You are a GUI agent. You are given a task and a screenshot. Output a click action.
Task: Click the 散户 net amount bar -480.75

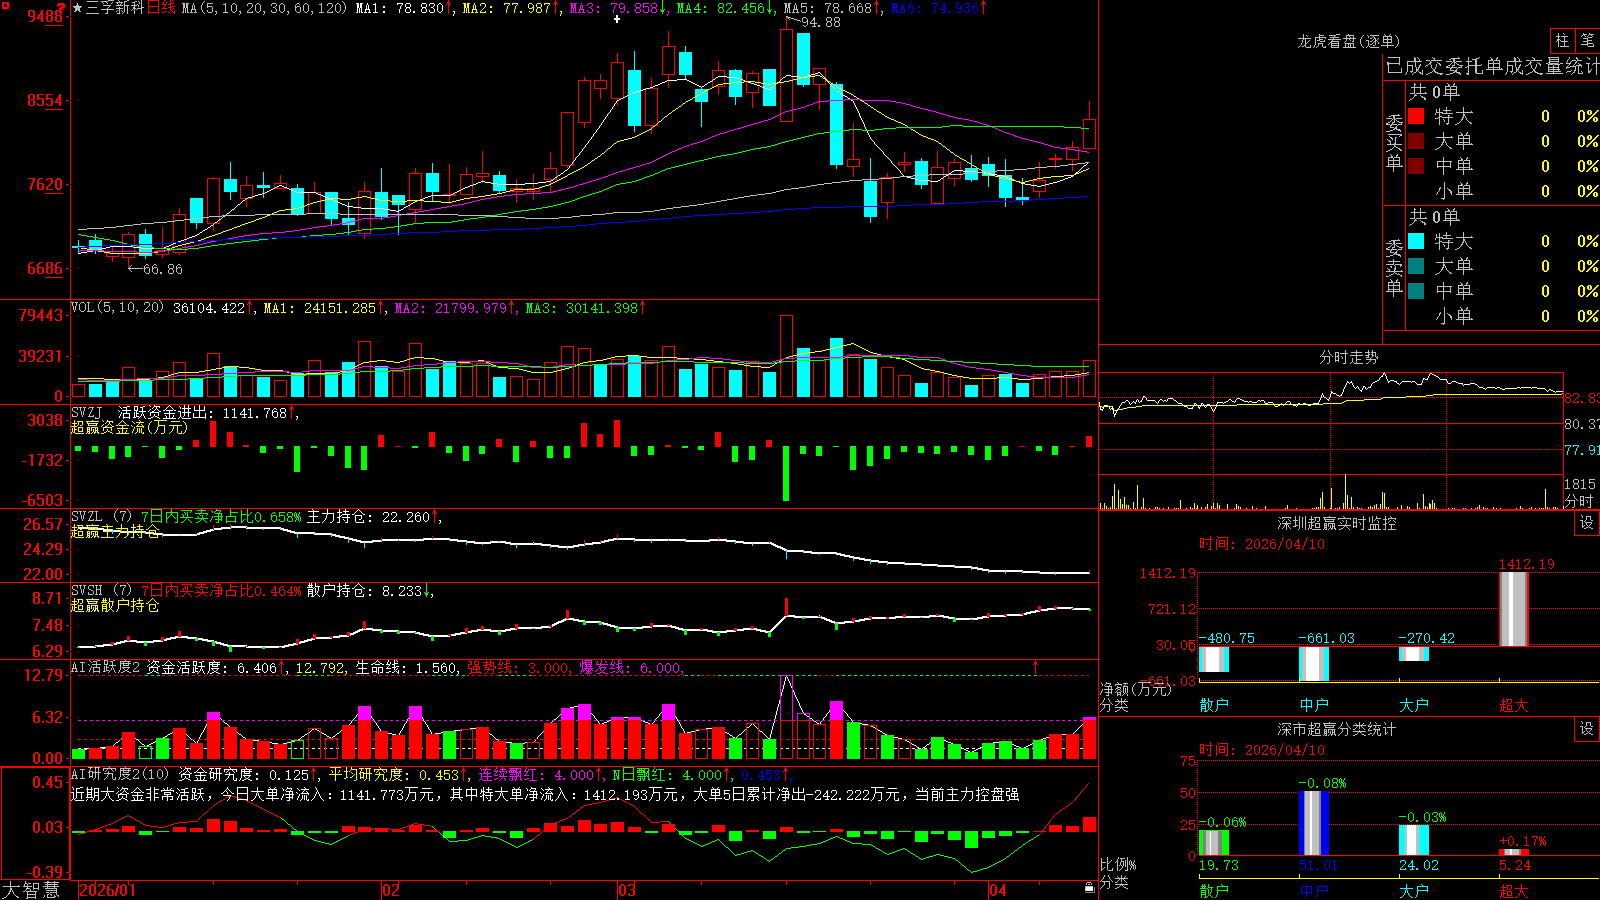coord(1214,659)
